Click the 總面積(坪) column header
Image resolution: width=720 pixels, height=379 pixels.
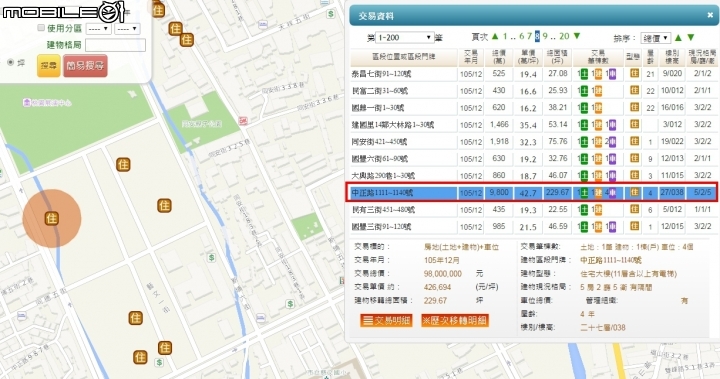point(557,57)
